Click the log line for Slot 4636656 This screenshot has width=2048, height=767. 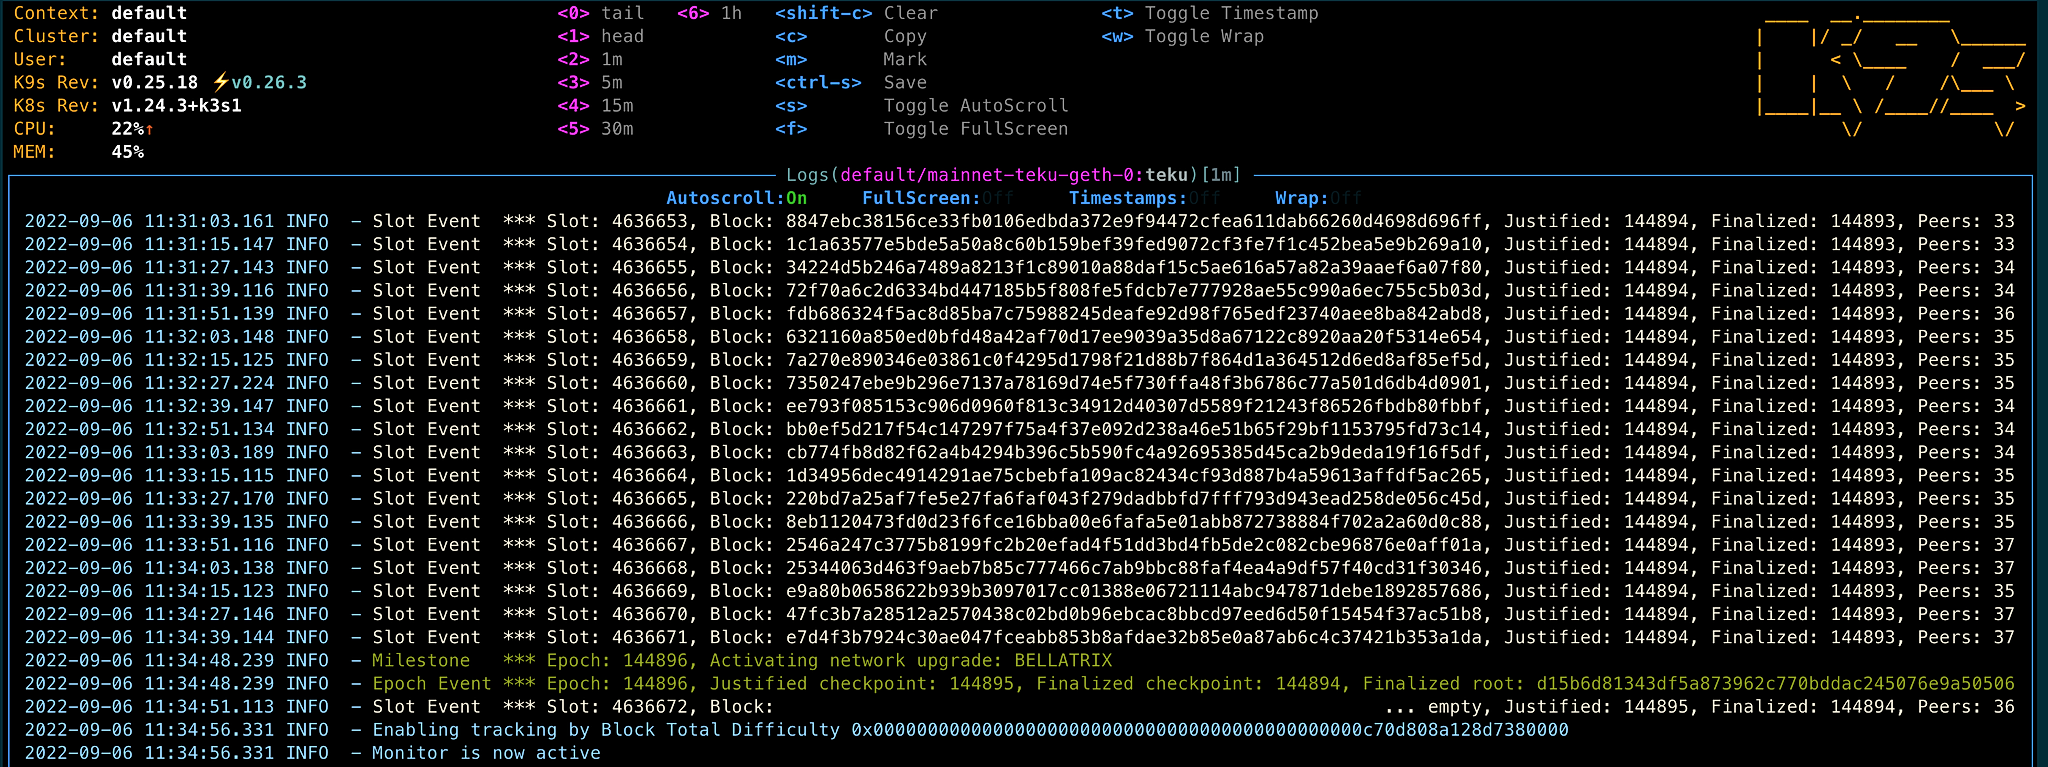1020,290
